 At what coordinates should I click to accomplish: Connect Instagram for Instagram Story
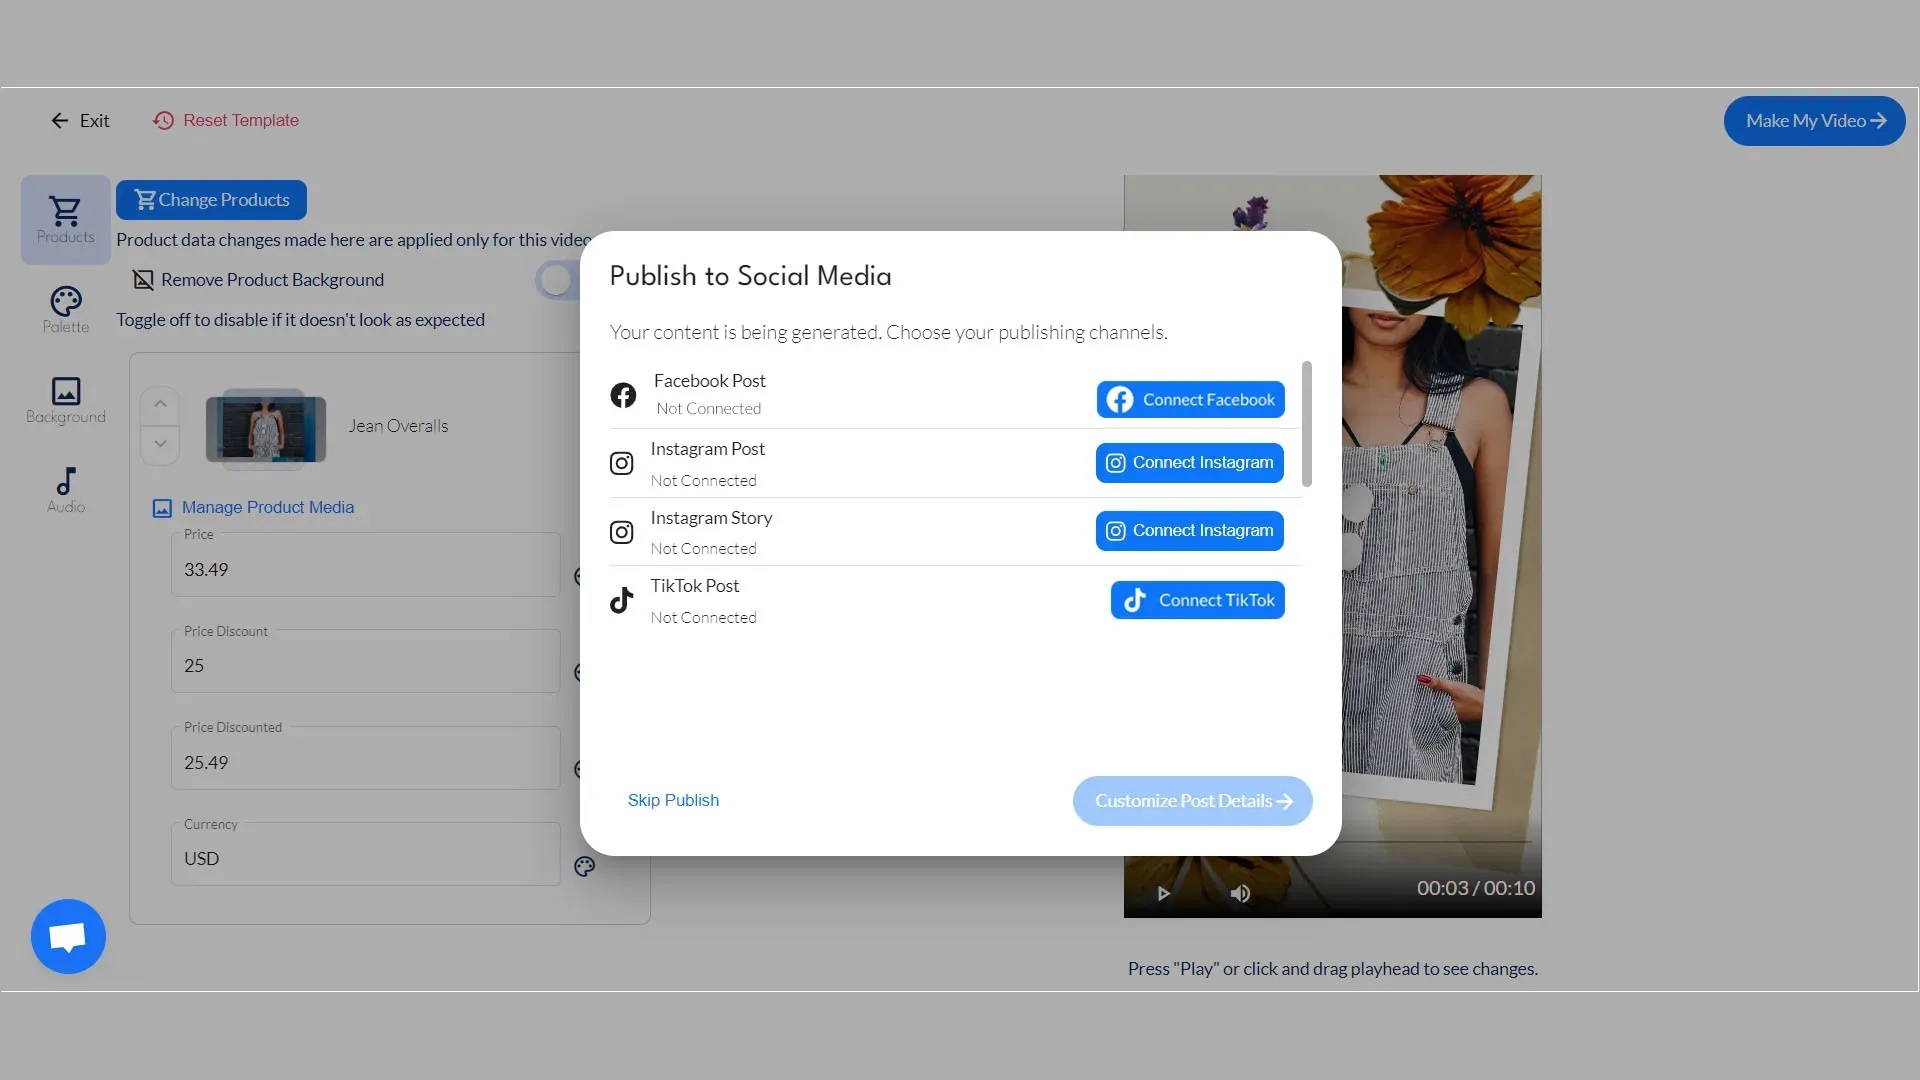pyautogui.click(x=1189, y=531)
